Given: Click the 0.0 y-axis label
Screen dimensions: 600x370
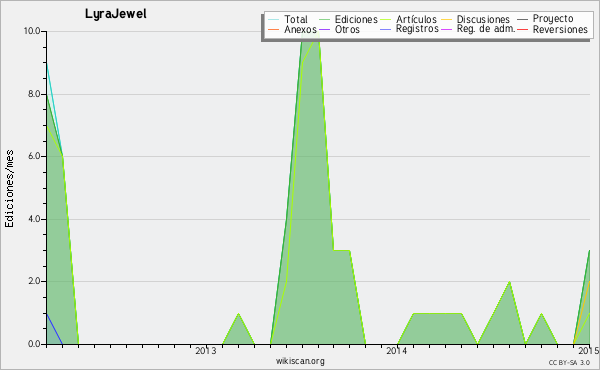Looking at the screenshot, I should point(34,344).
